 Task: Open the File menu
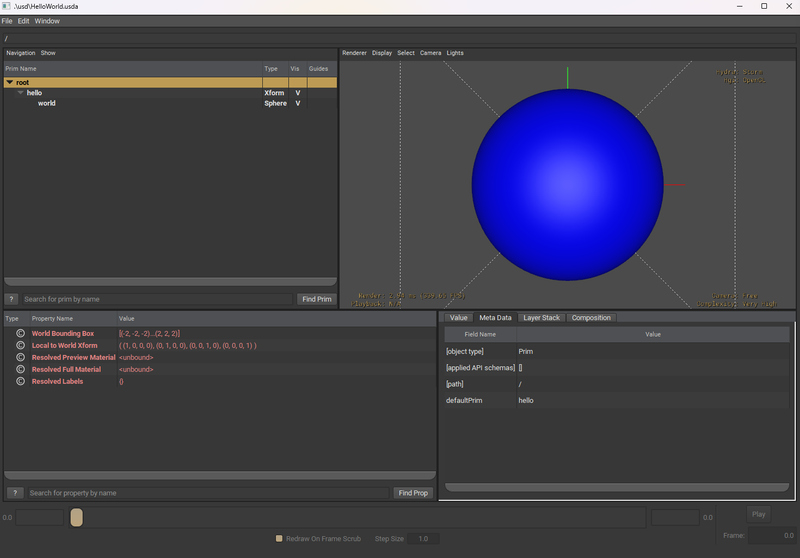pyautogui.click(x=7, y=21)
